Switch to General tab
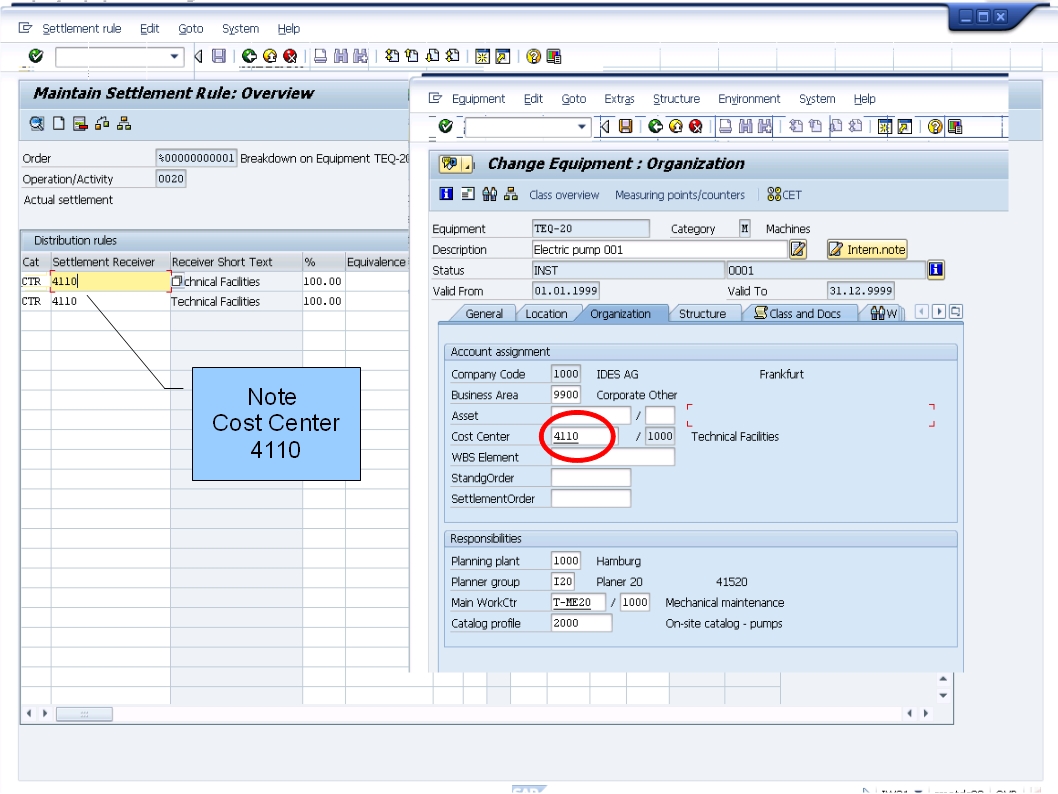 484,314
